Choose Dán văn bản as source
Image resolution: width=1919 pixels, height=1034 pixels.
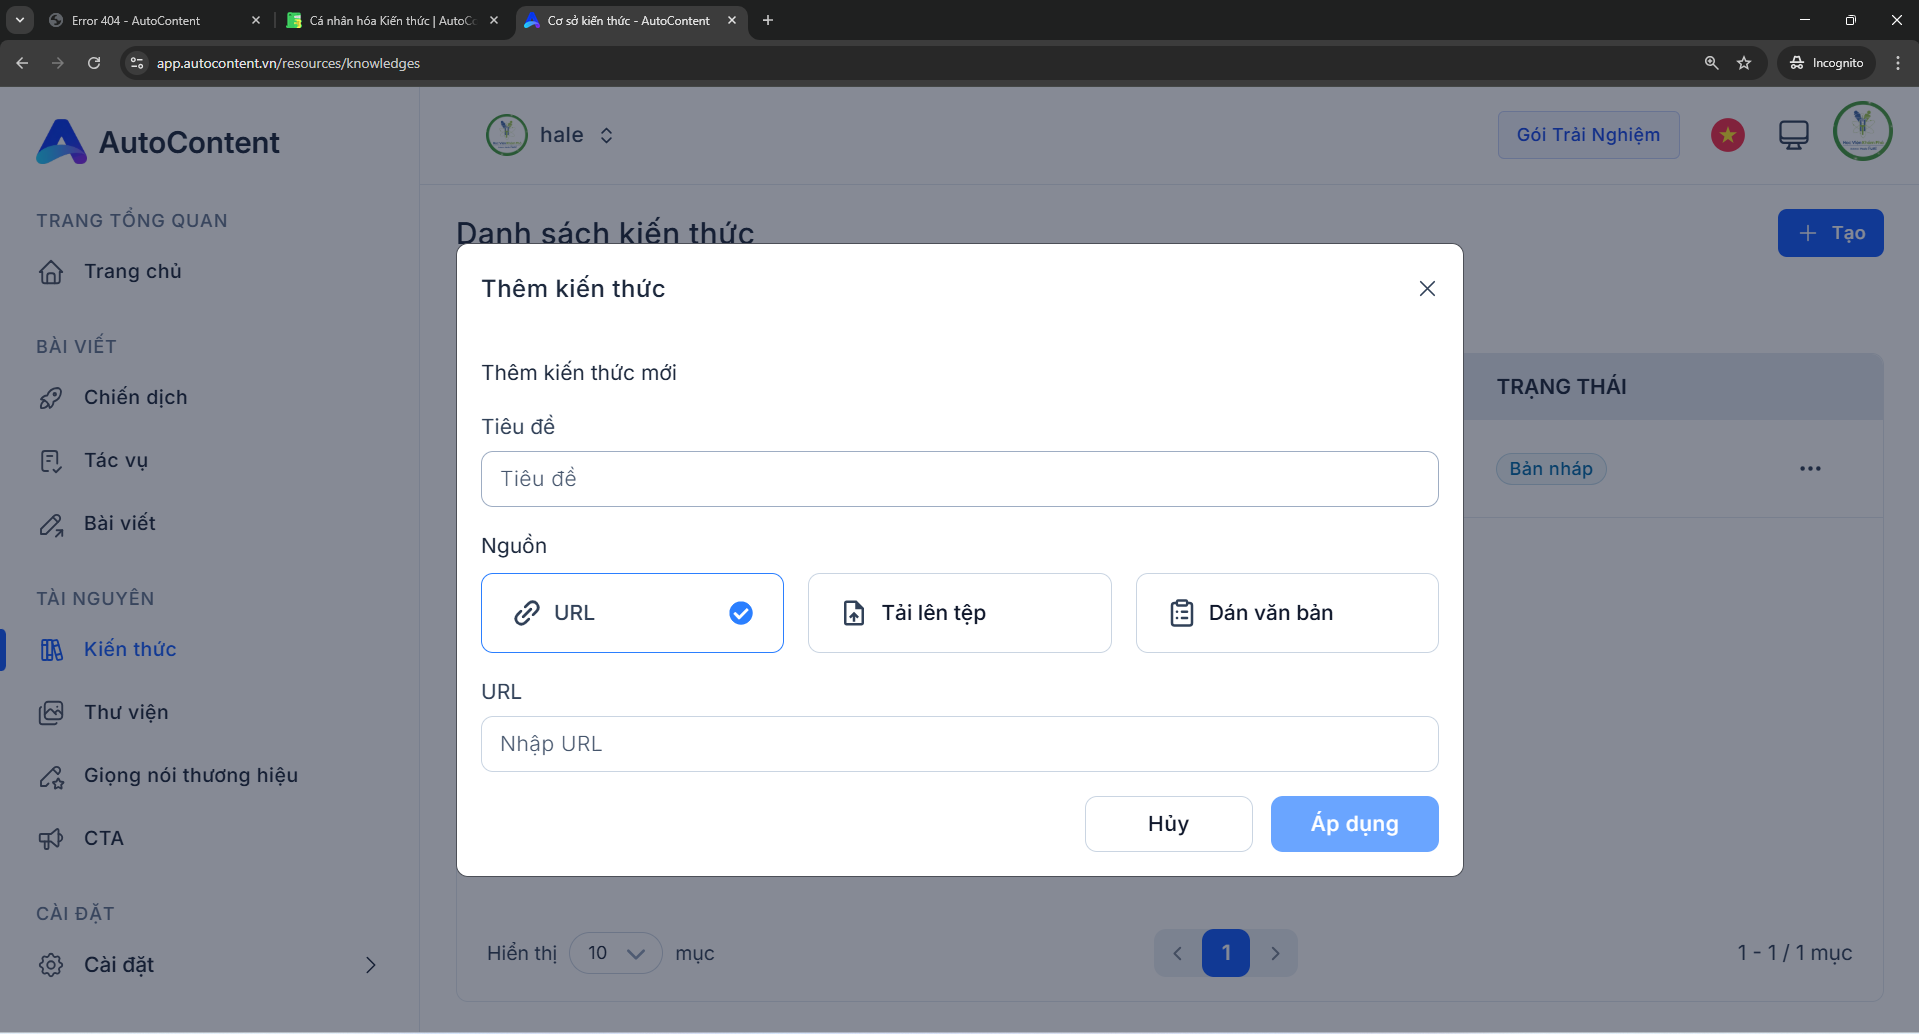[x=1286, y=613]
